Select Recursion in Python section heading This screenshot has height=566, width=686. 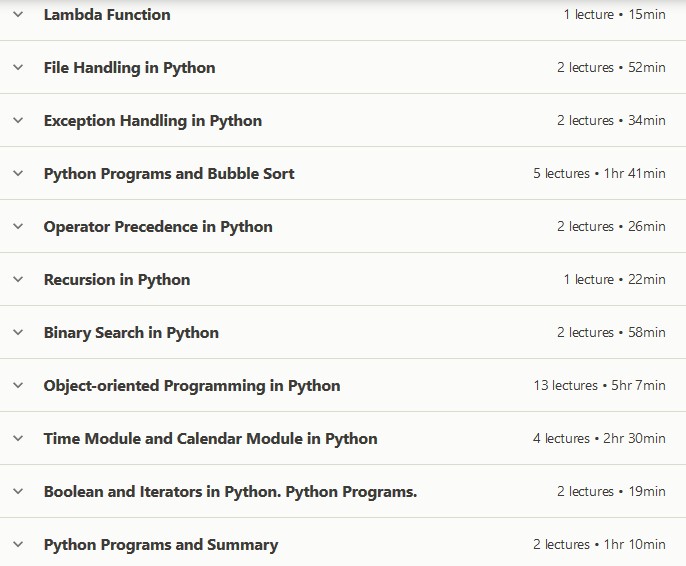tap(116, 280)
